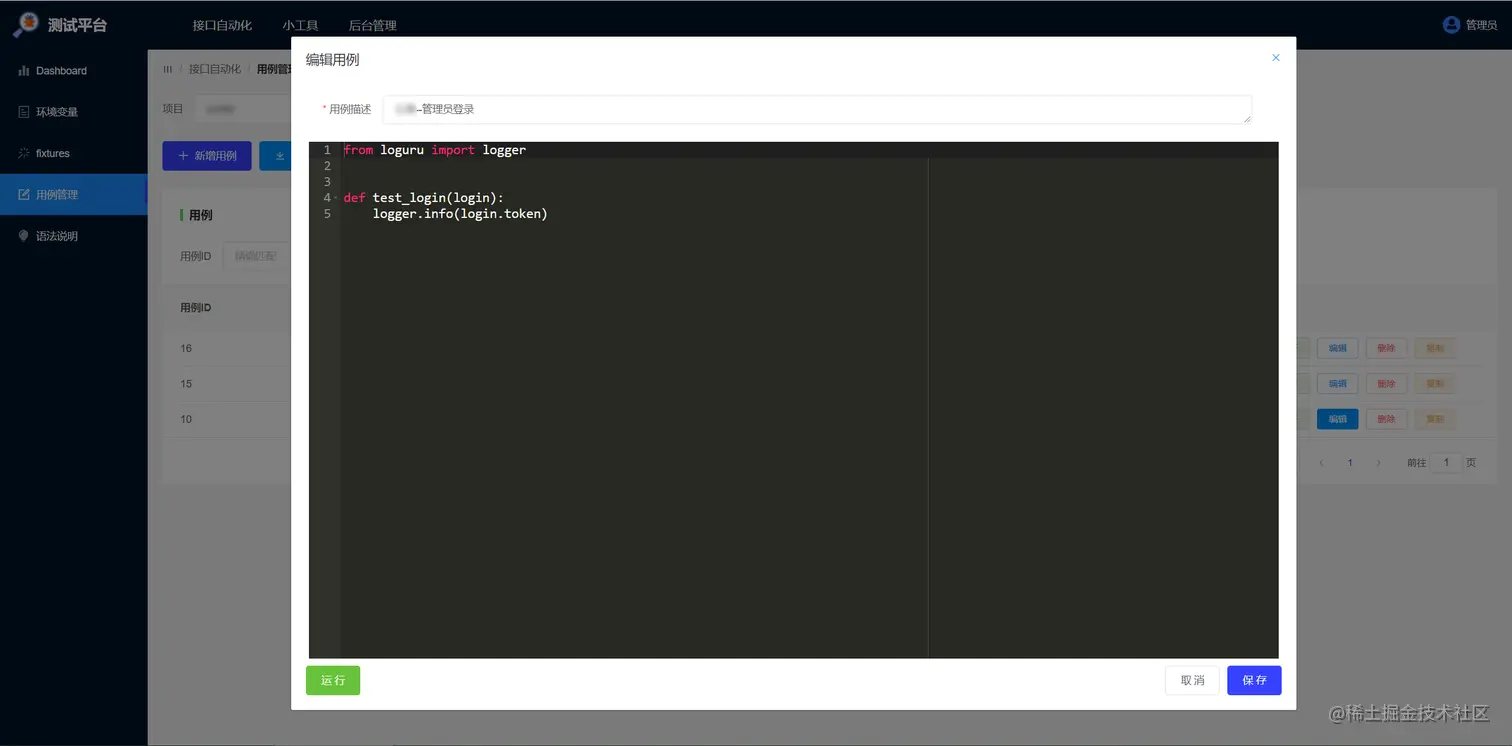
Task: Click the 运行 run button
Action: coord(333,680)
